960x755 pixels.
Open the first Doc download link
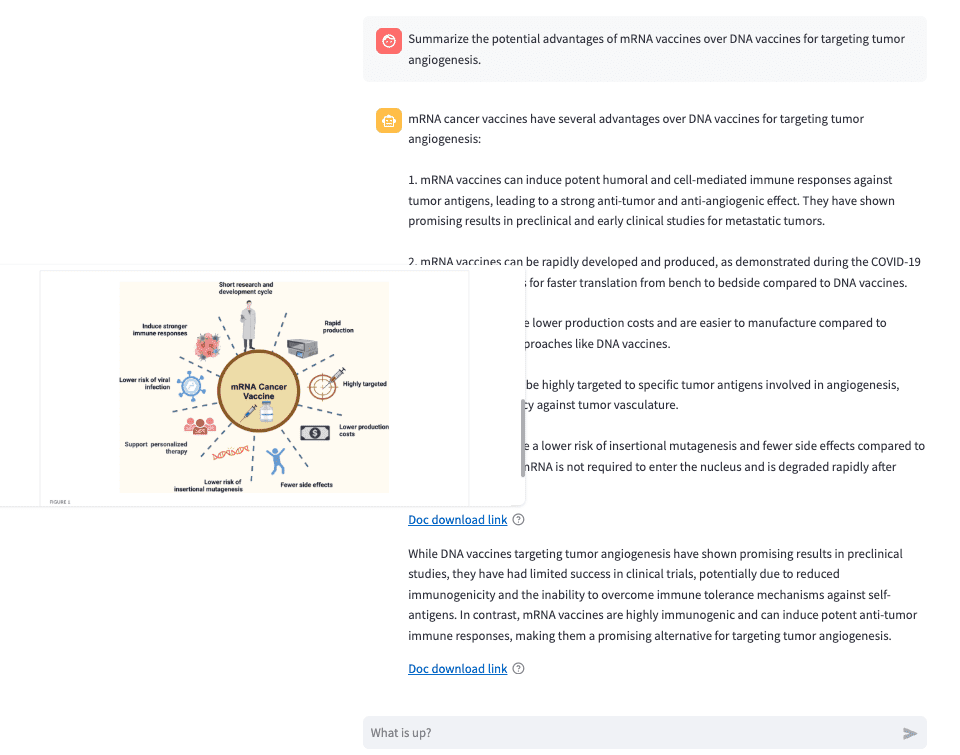457,520
